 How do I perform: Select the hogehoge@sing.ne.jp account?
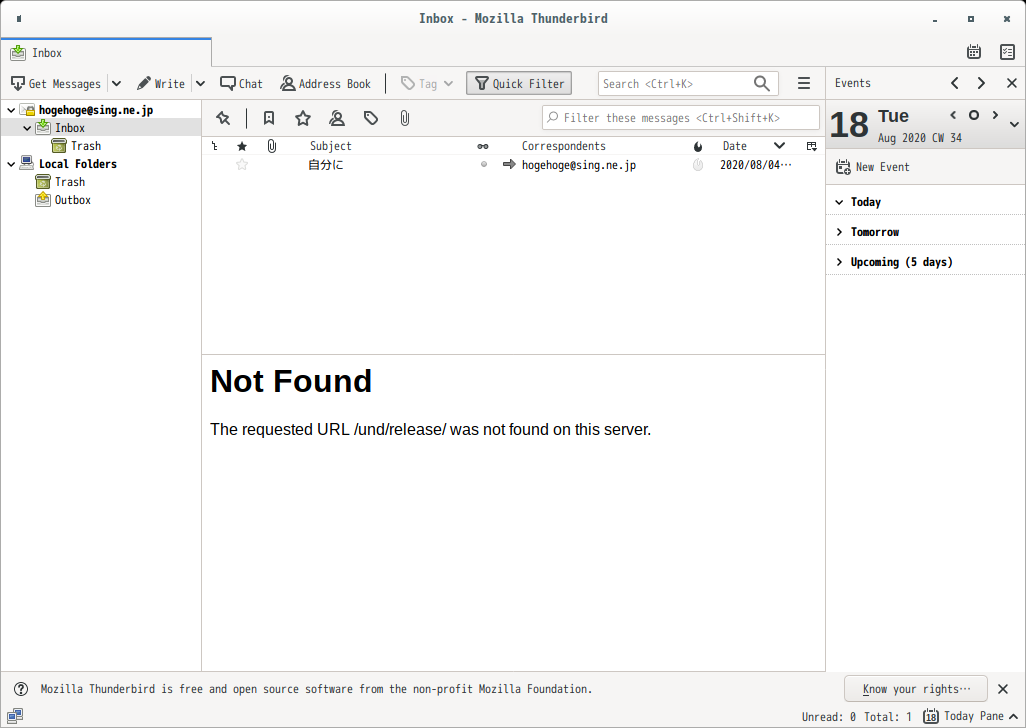(x=96, y=110)
